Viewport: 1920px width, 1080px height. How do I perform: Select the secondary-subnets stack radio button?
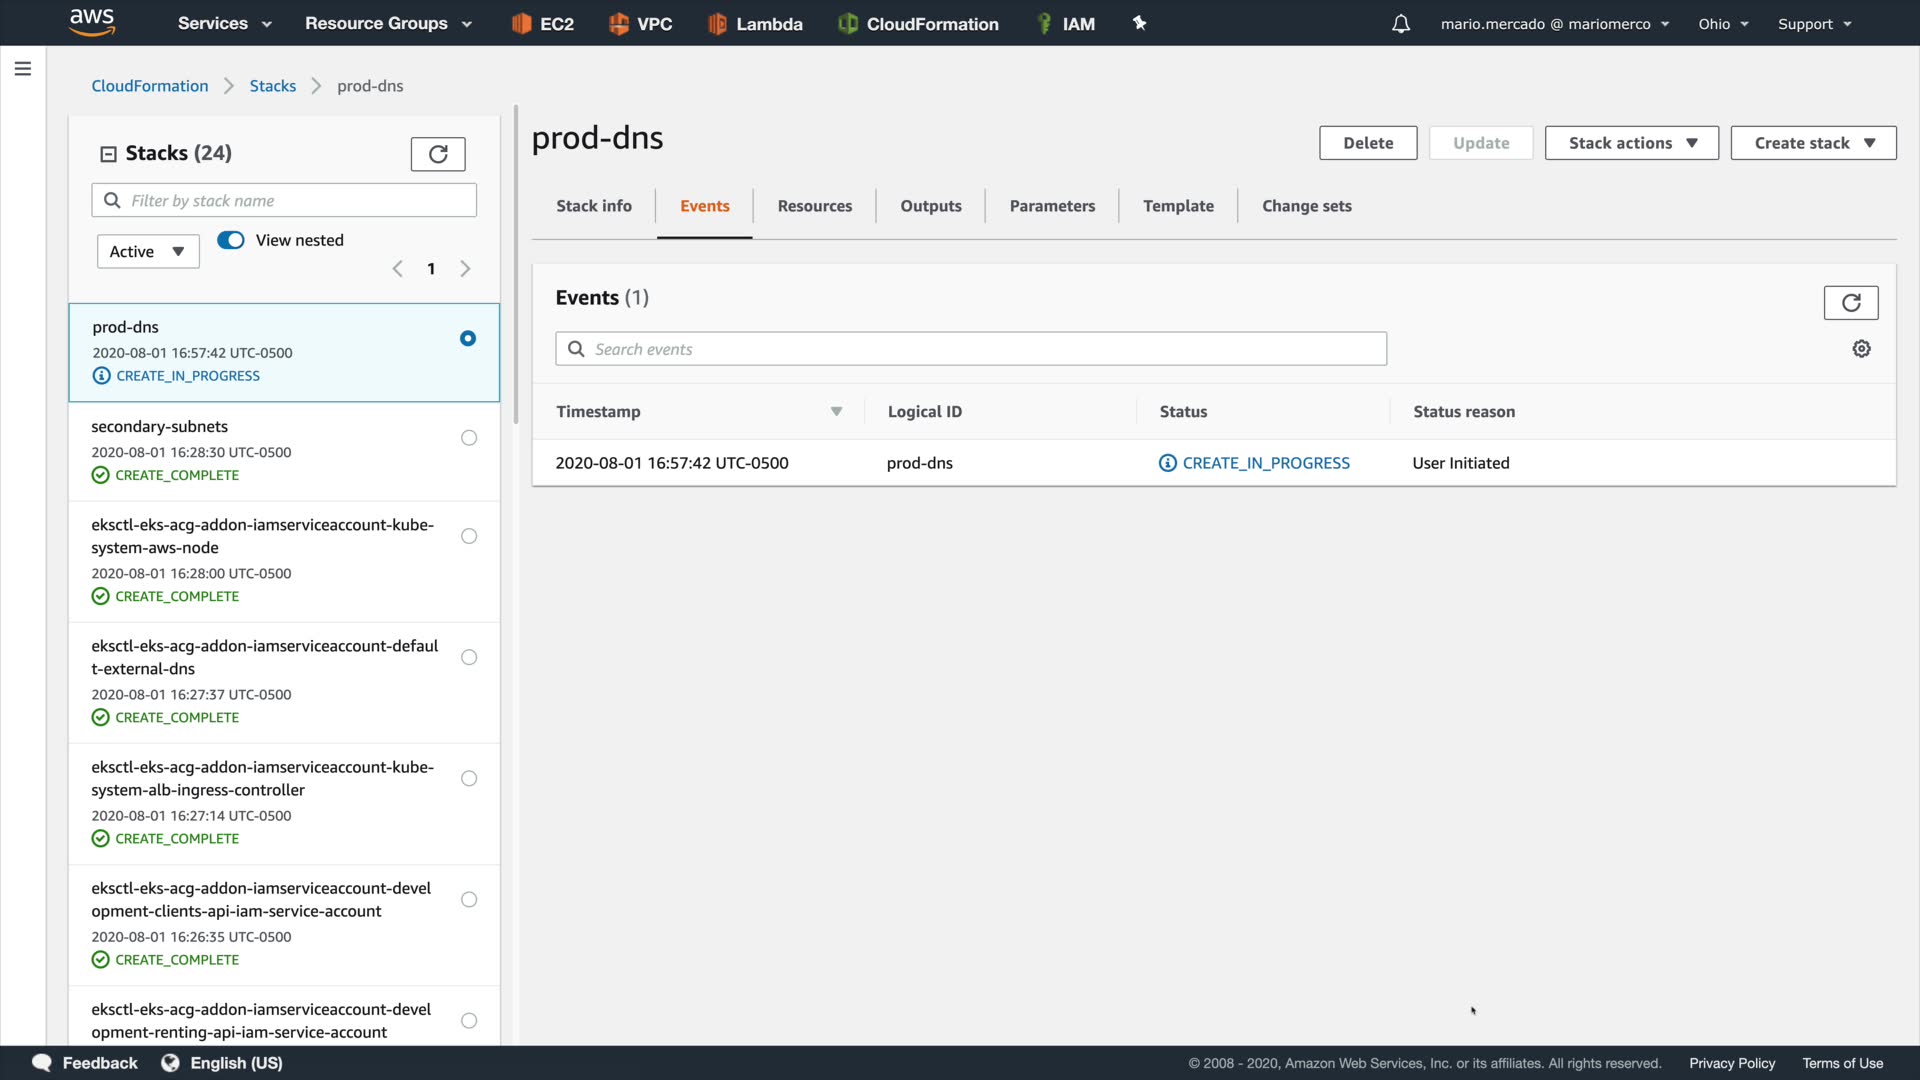pos(469,438)
